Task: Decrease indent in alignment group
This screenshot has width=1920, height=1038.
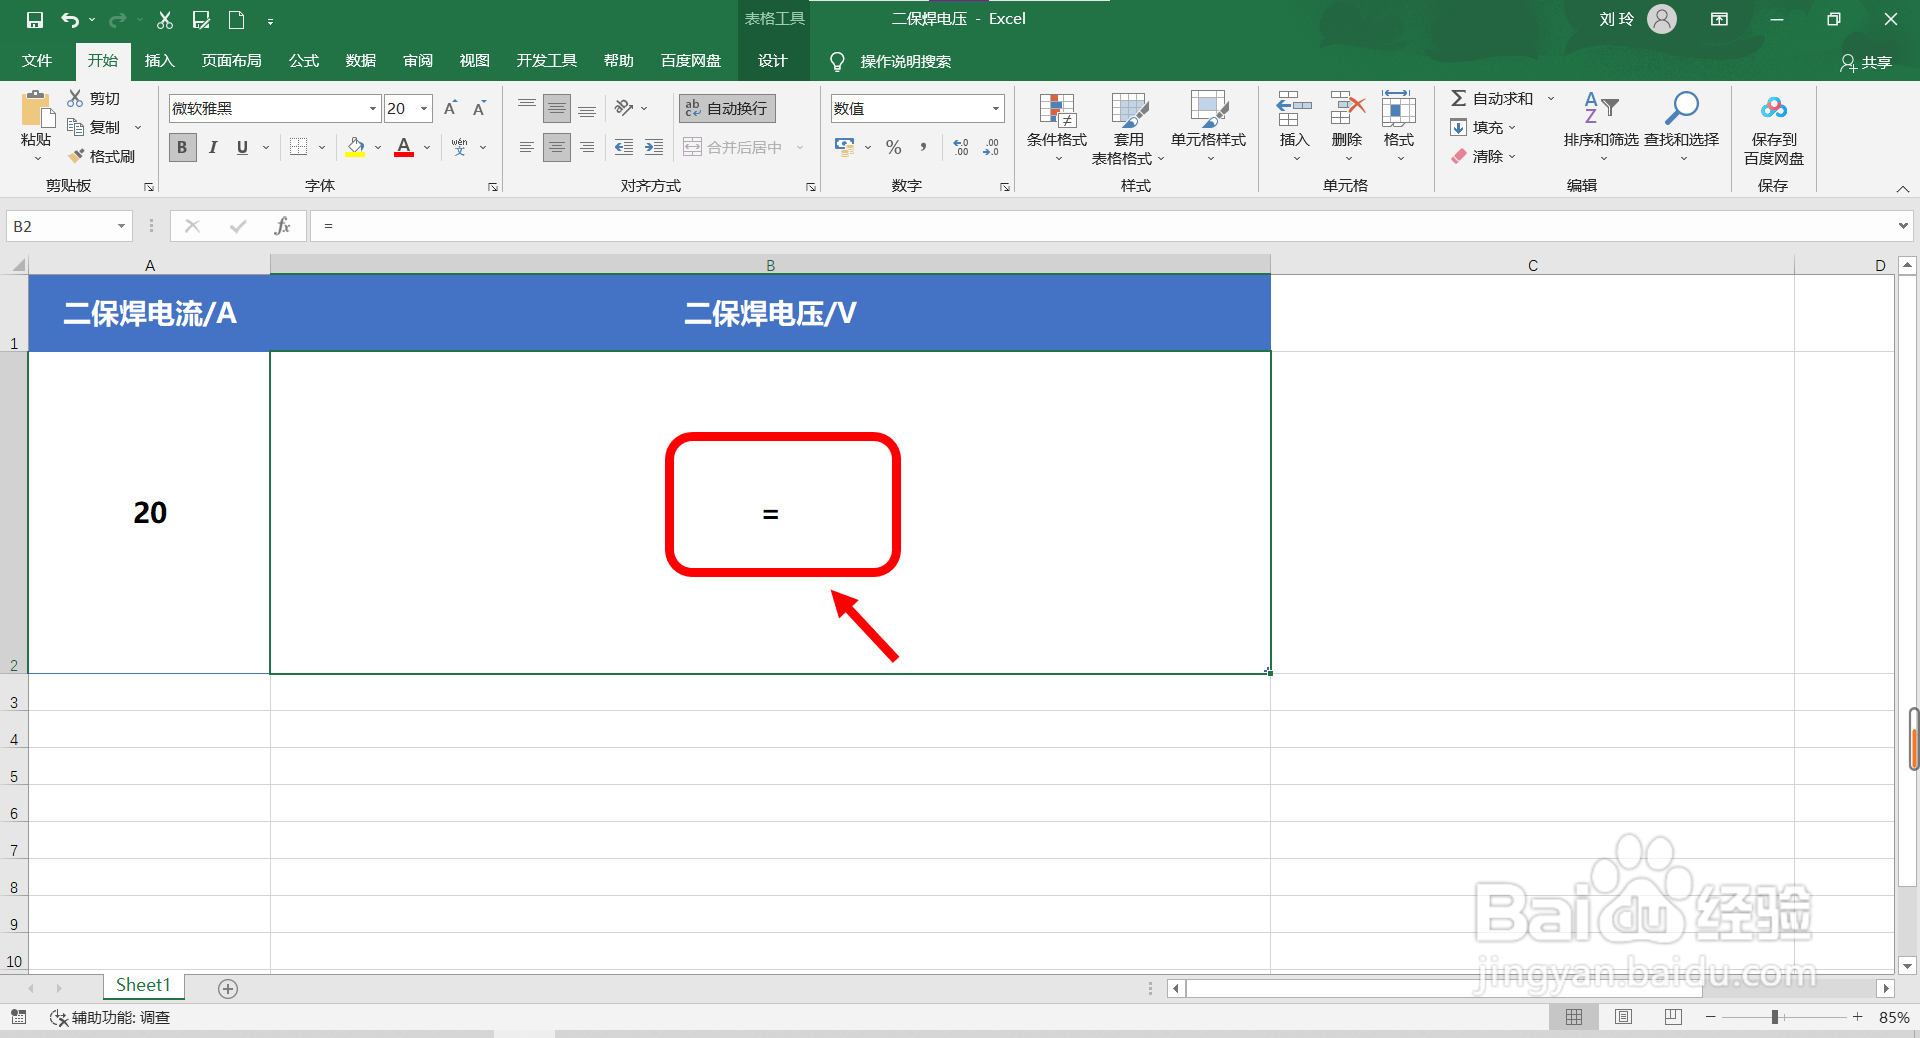Action: tap(624, 147)
